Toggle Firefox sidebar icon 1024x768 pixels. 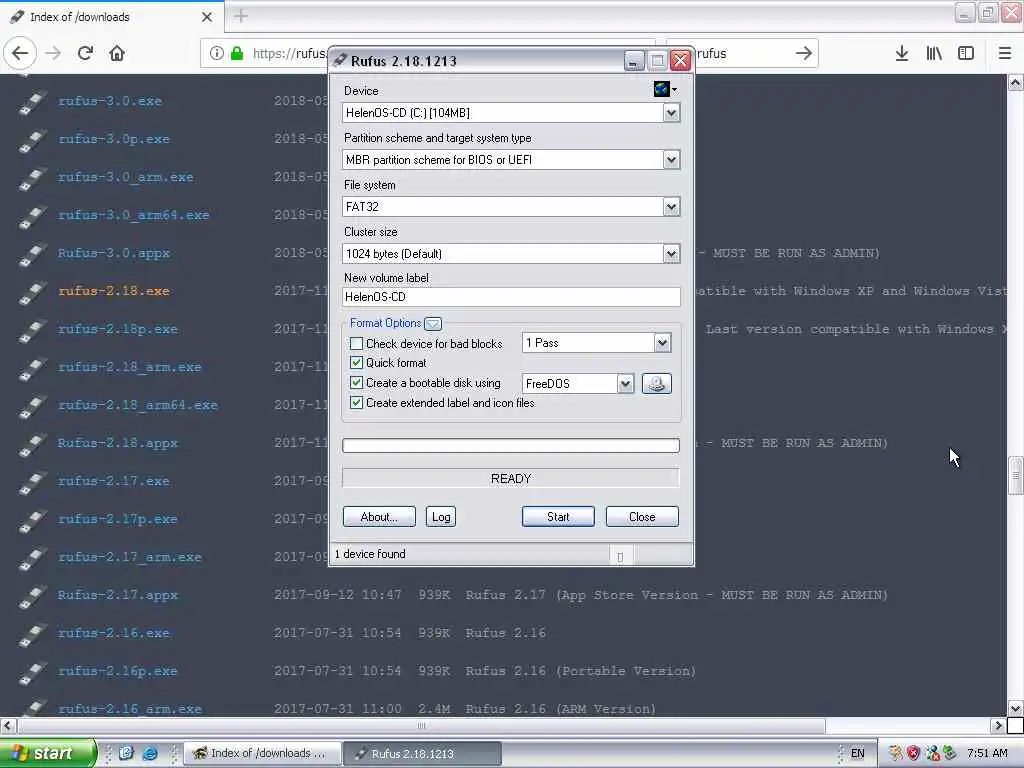point(966,53)
